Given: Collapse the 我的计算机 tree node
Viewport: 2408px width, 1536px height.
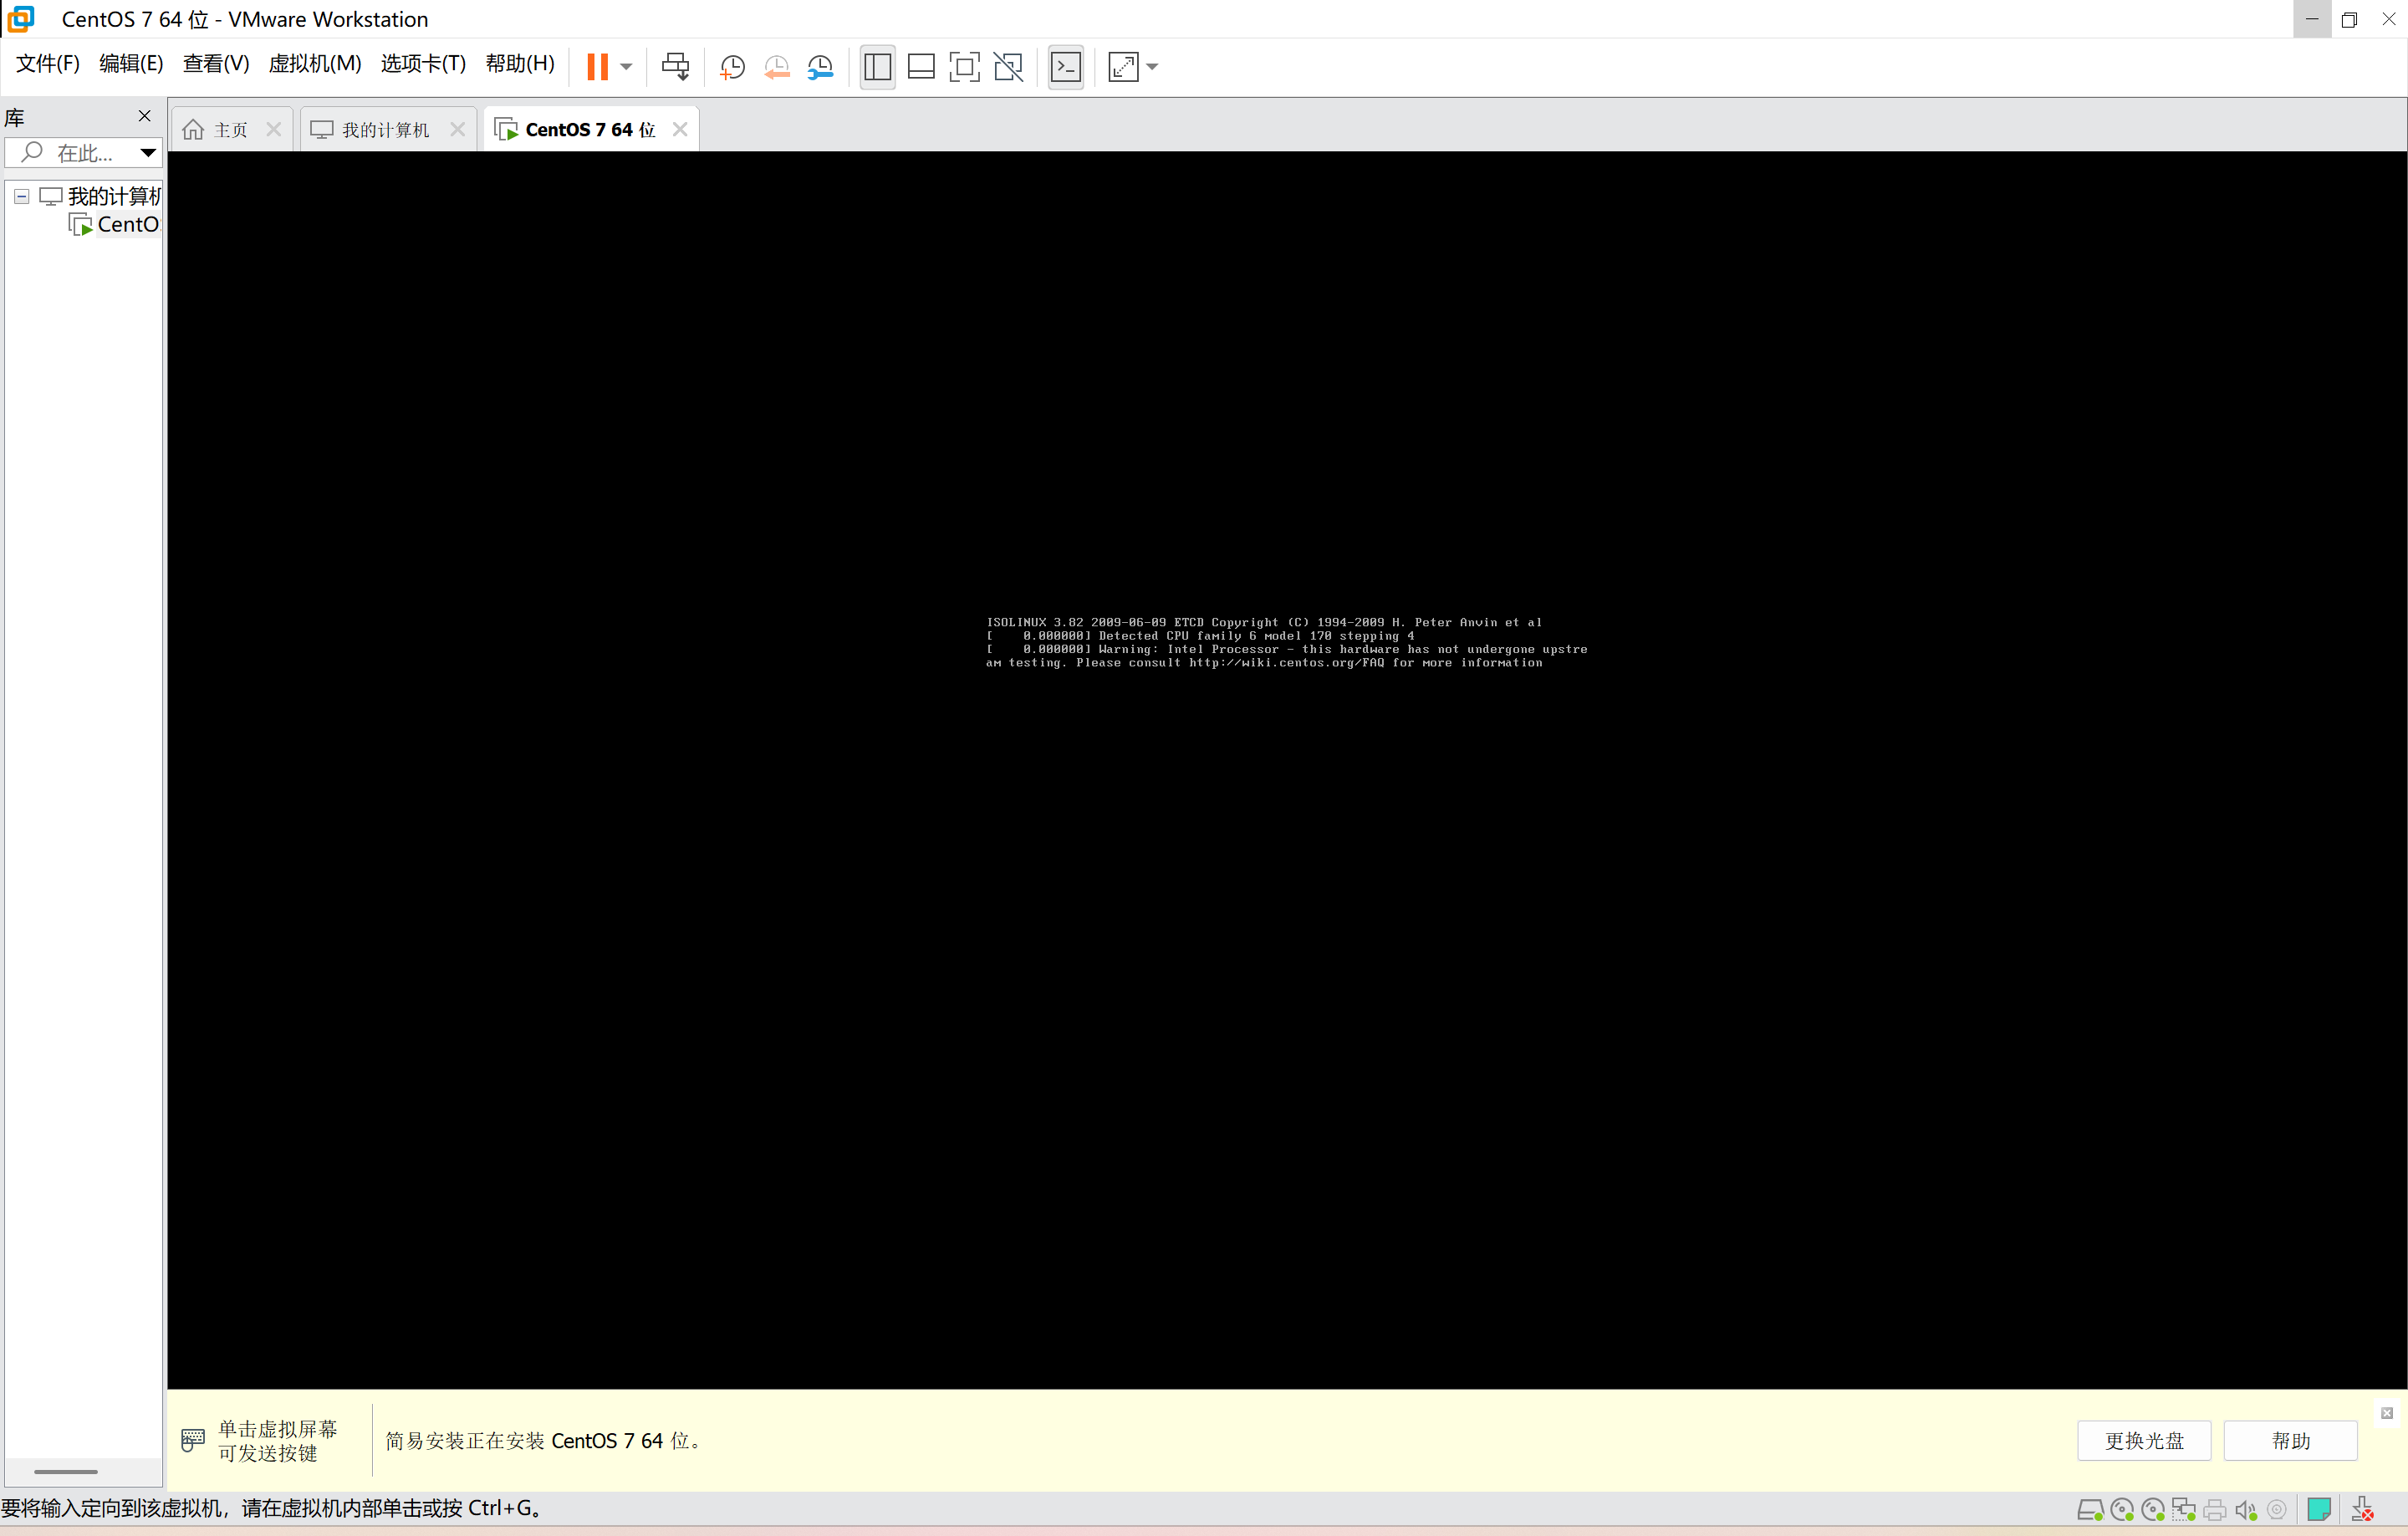Looking at the screenshot, I should (x=21, y=196).
